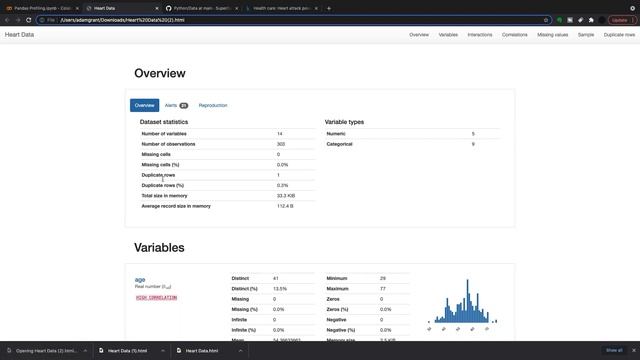The image size is (640, 360).
Task: Reload the page with the refresh icon
Action: 29,20
